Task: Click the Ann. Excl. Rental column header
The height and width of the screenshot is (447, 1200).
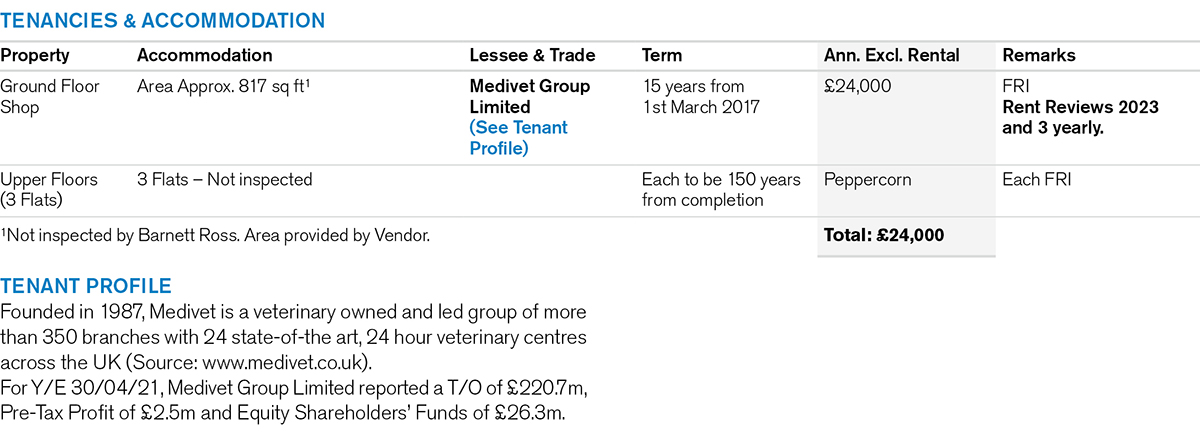Action: (x=891, y=56)
